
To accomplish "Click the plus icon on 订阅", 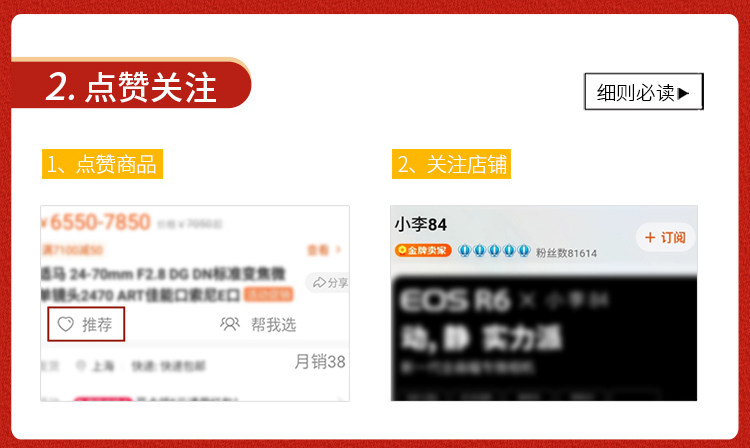I will pyautogui.click(x=650, y=238).
